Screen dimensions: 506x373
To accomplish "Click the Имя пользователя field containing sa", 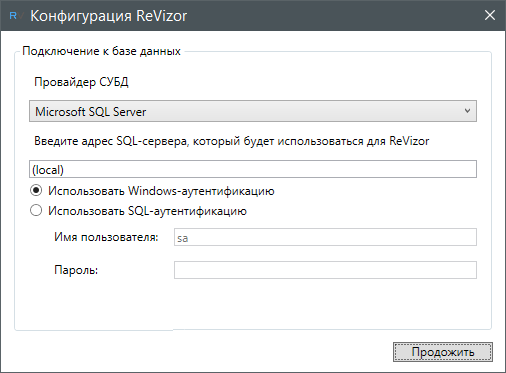I will click(x=325, y=237).
